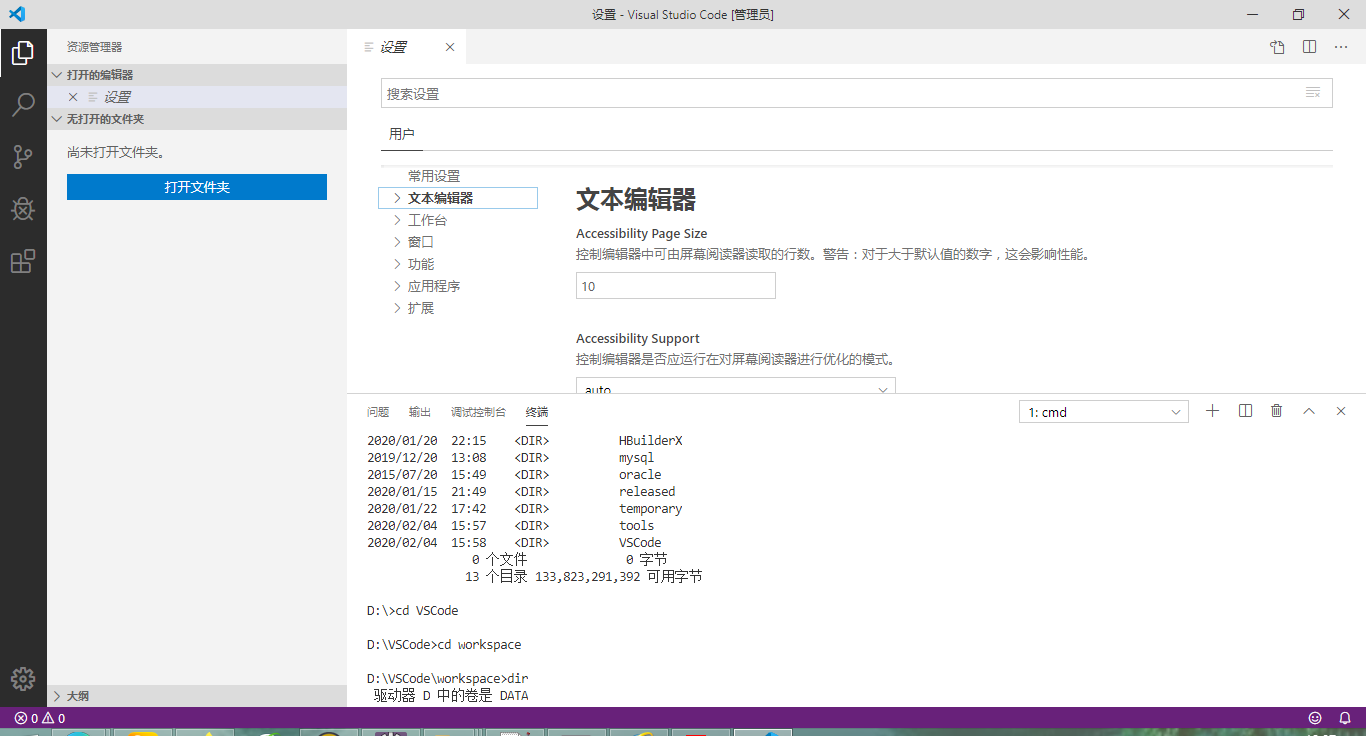Click the 资源管理器 sidebar title
1366x736 pixels.
tap(95, 47)
